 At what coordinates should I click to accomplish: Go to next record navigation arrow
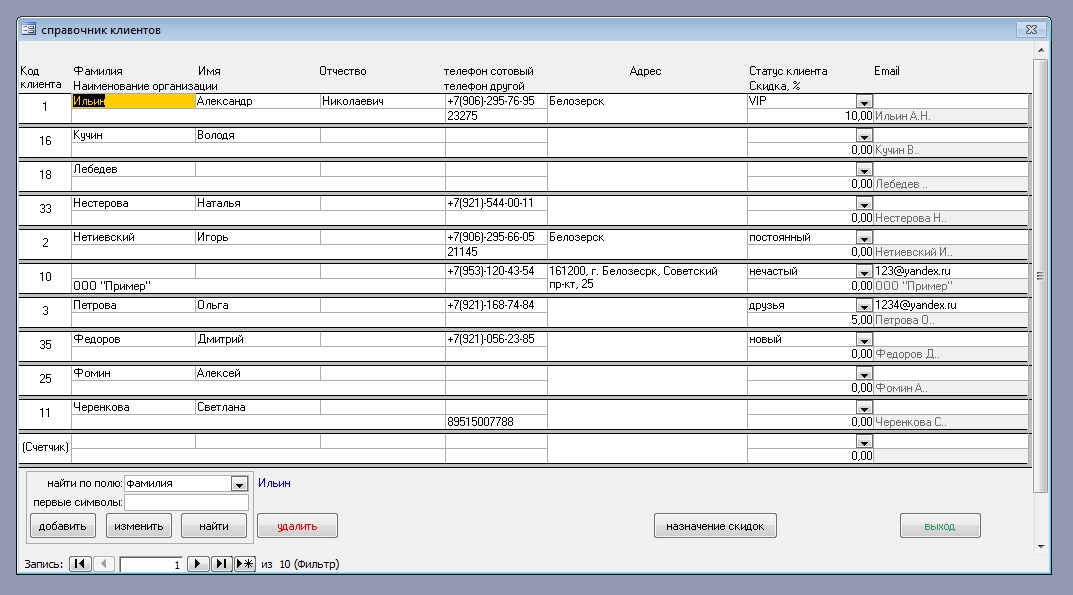(x=198, y=564)
